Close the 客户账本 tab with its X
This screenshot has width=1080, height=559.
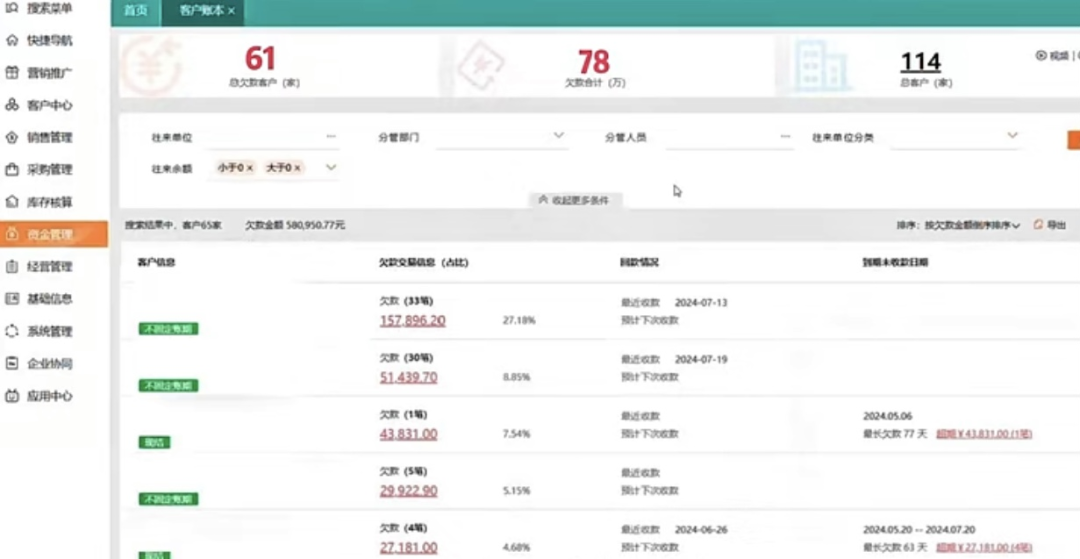[x=231, y=11]
